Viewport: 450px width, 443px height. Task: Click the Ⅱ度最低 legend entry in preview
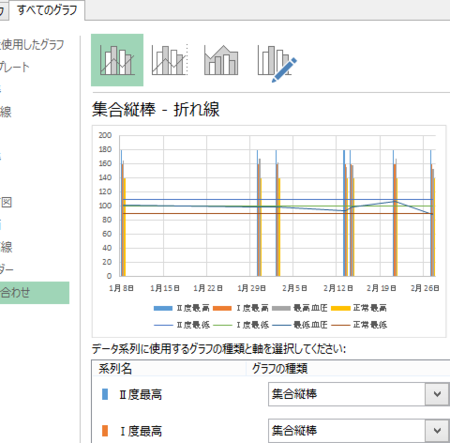(x=182, y=325)
